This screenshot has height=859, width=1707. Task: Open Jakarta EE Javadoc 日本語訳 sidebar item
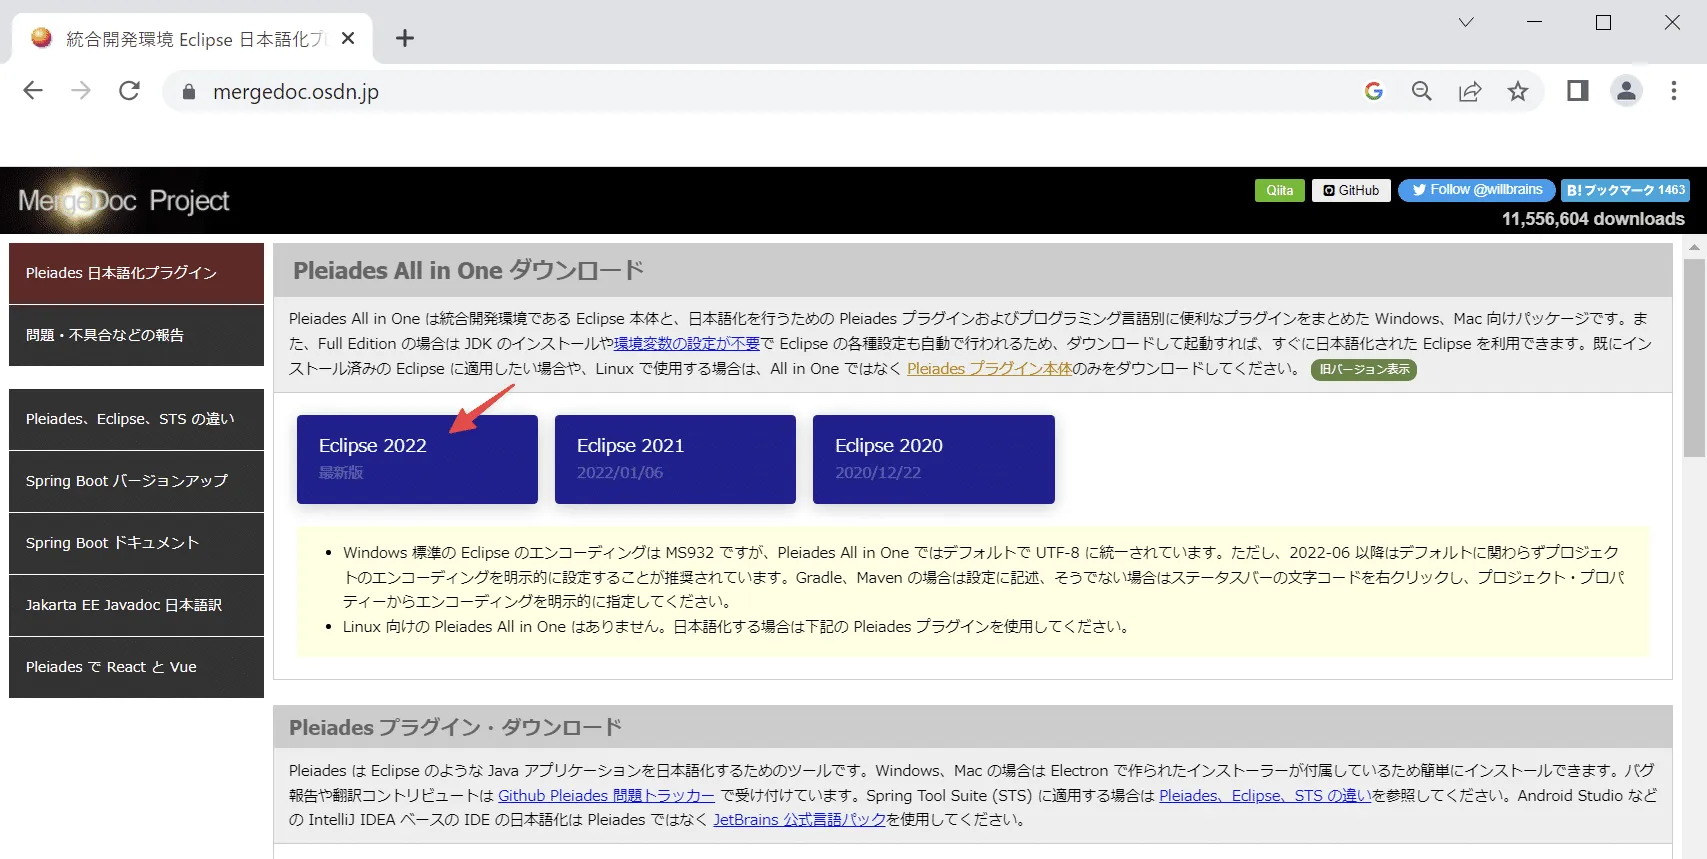click(x=136, y=605)
